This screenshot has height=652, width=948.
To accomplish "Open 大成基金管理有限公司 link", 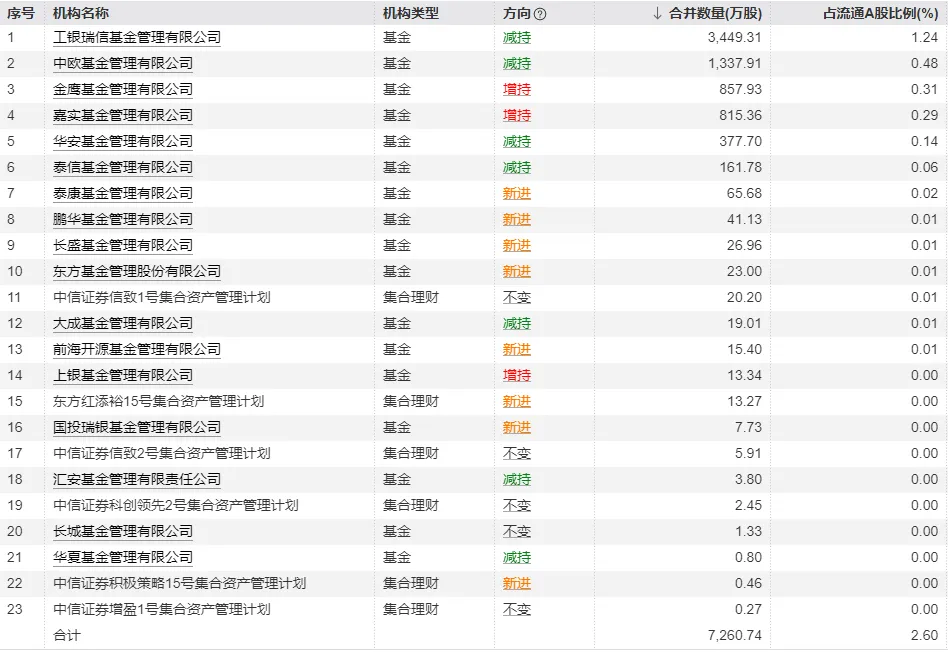I will (x=123, y=324).
